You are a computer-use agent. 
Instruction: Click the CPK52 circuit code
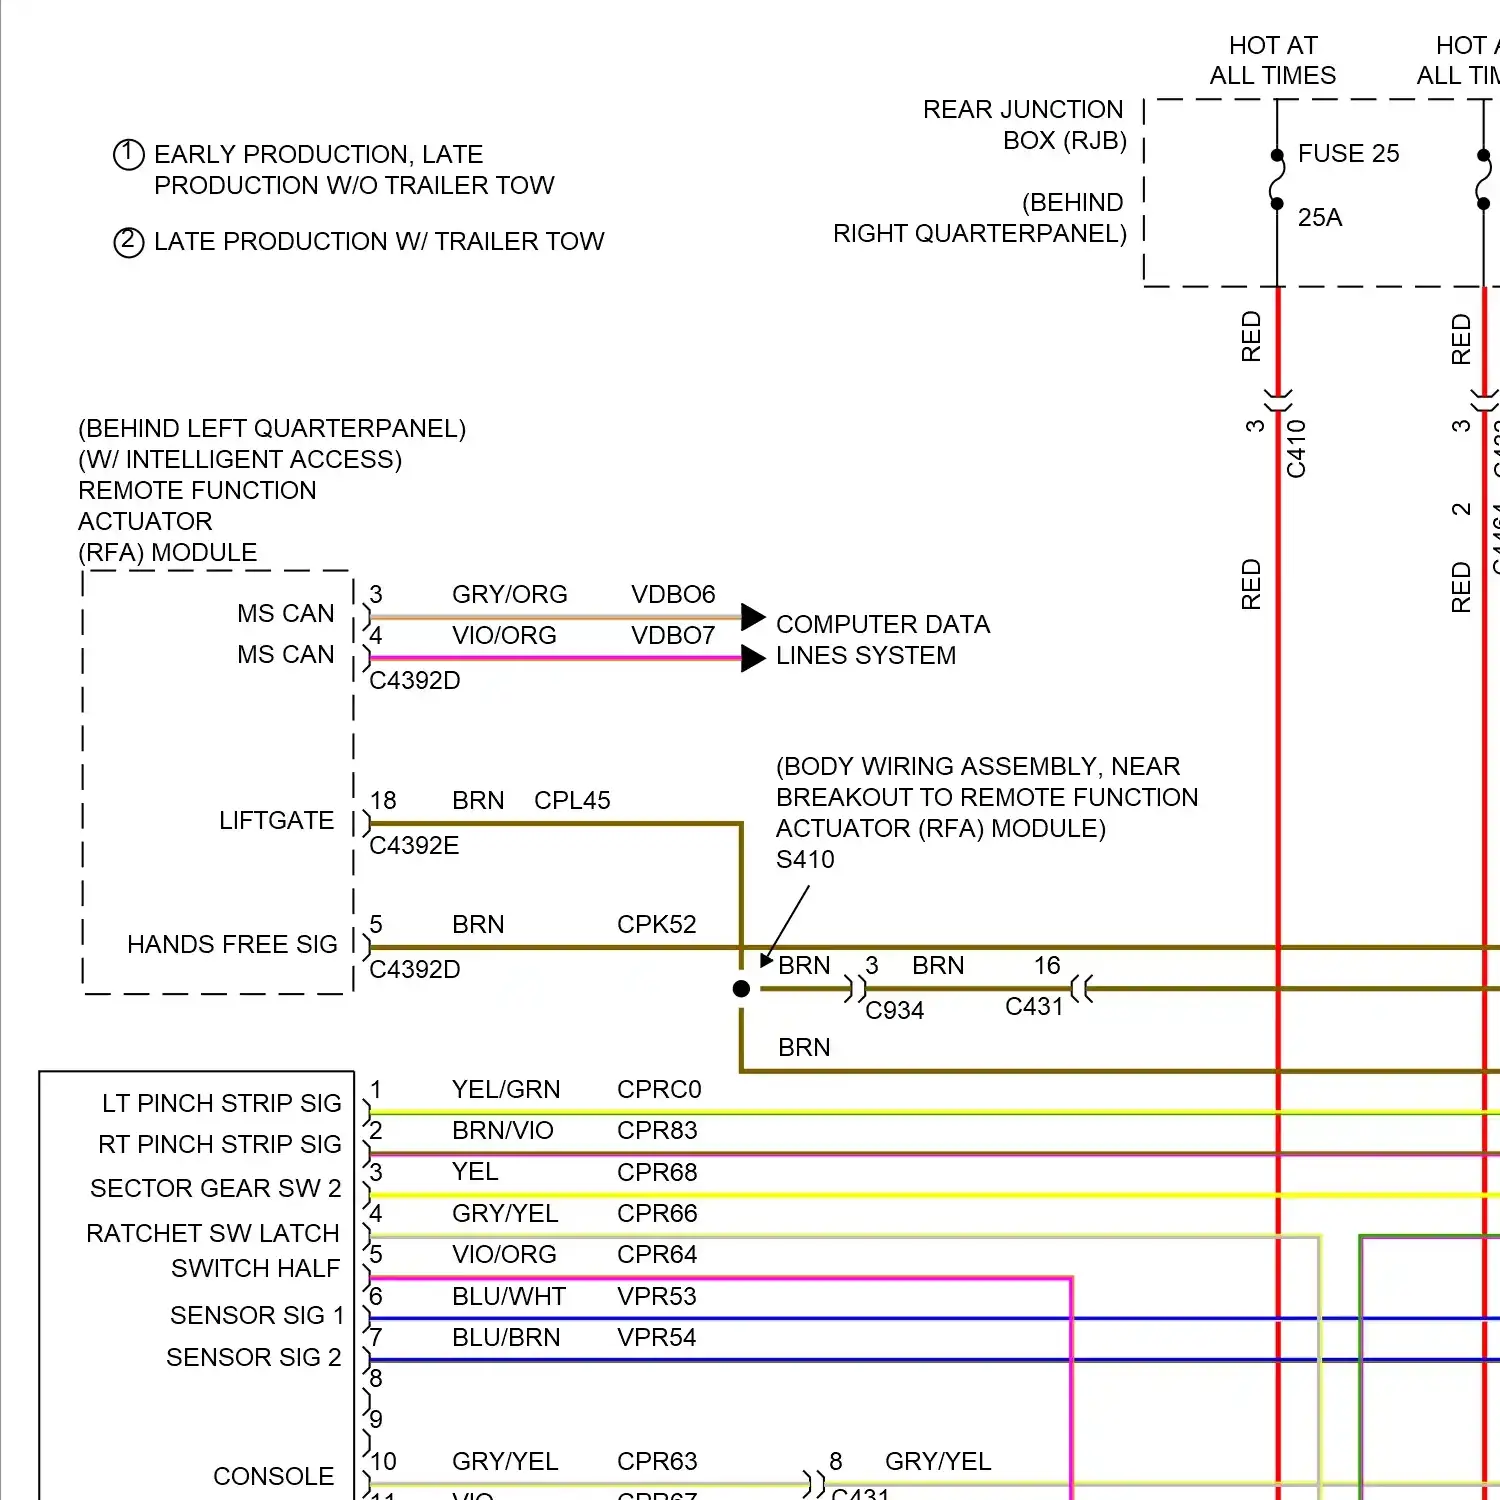(656, 924)
